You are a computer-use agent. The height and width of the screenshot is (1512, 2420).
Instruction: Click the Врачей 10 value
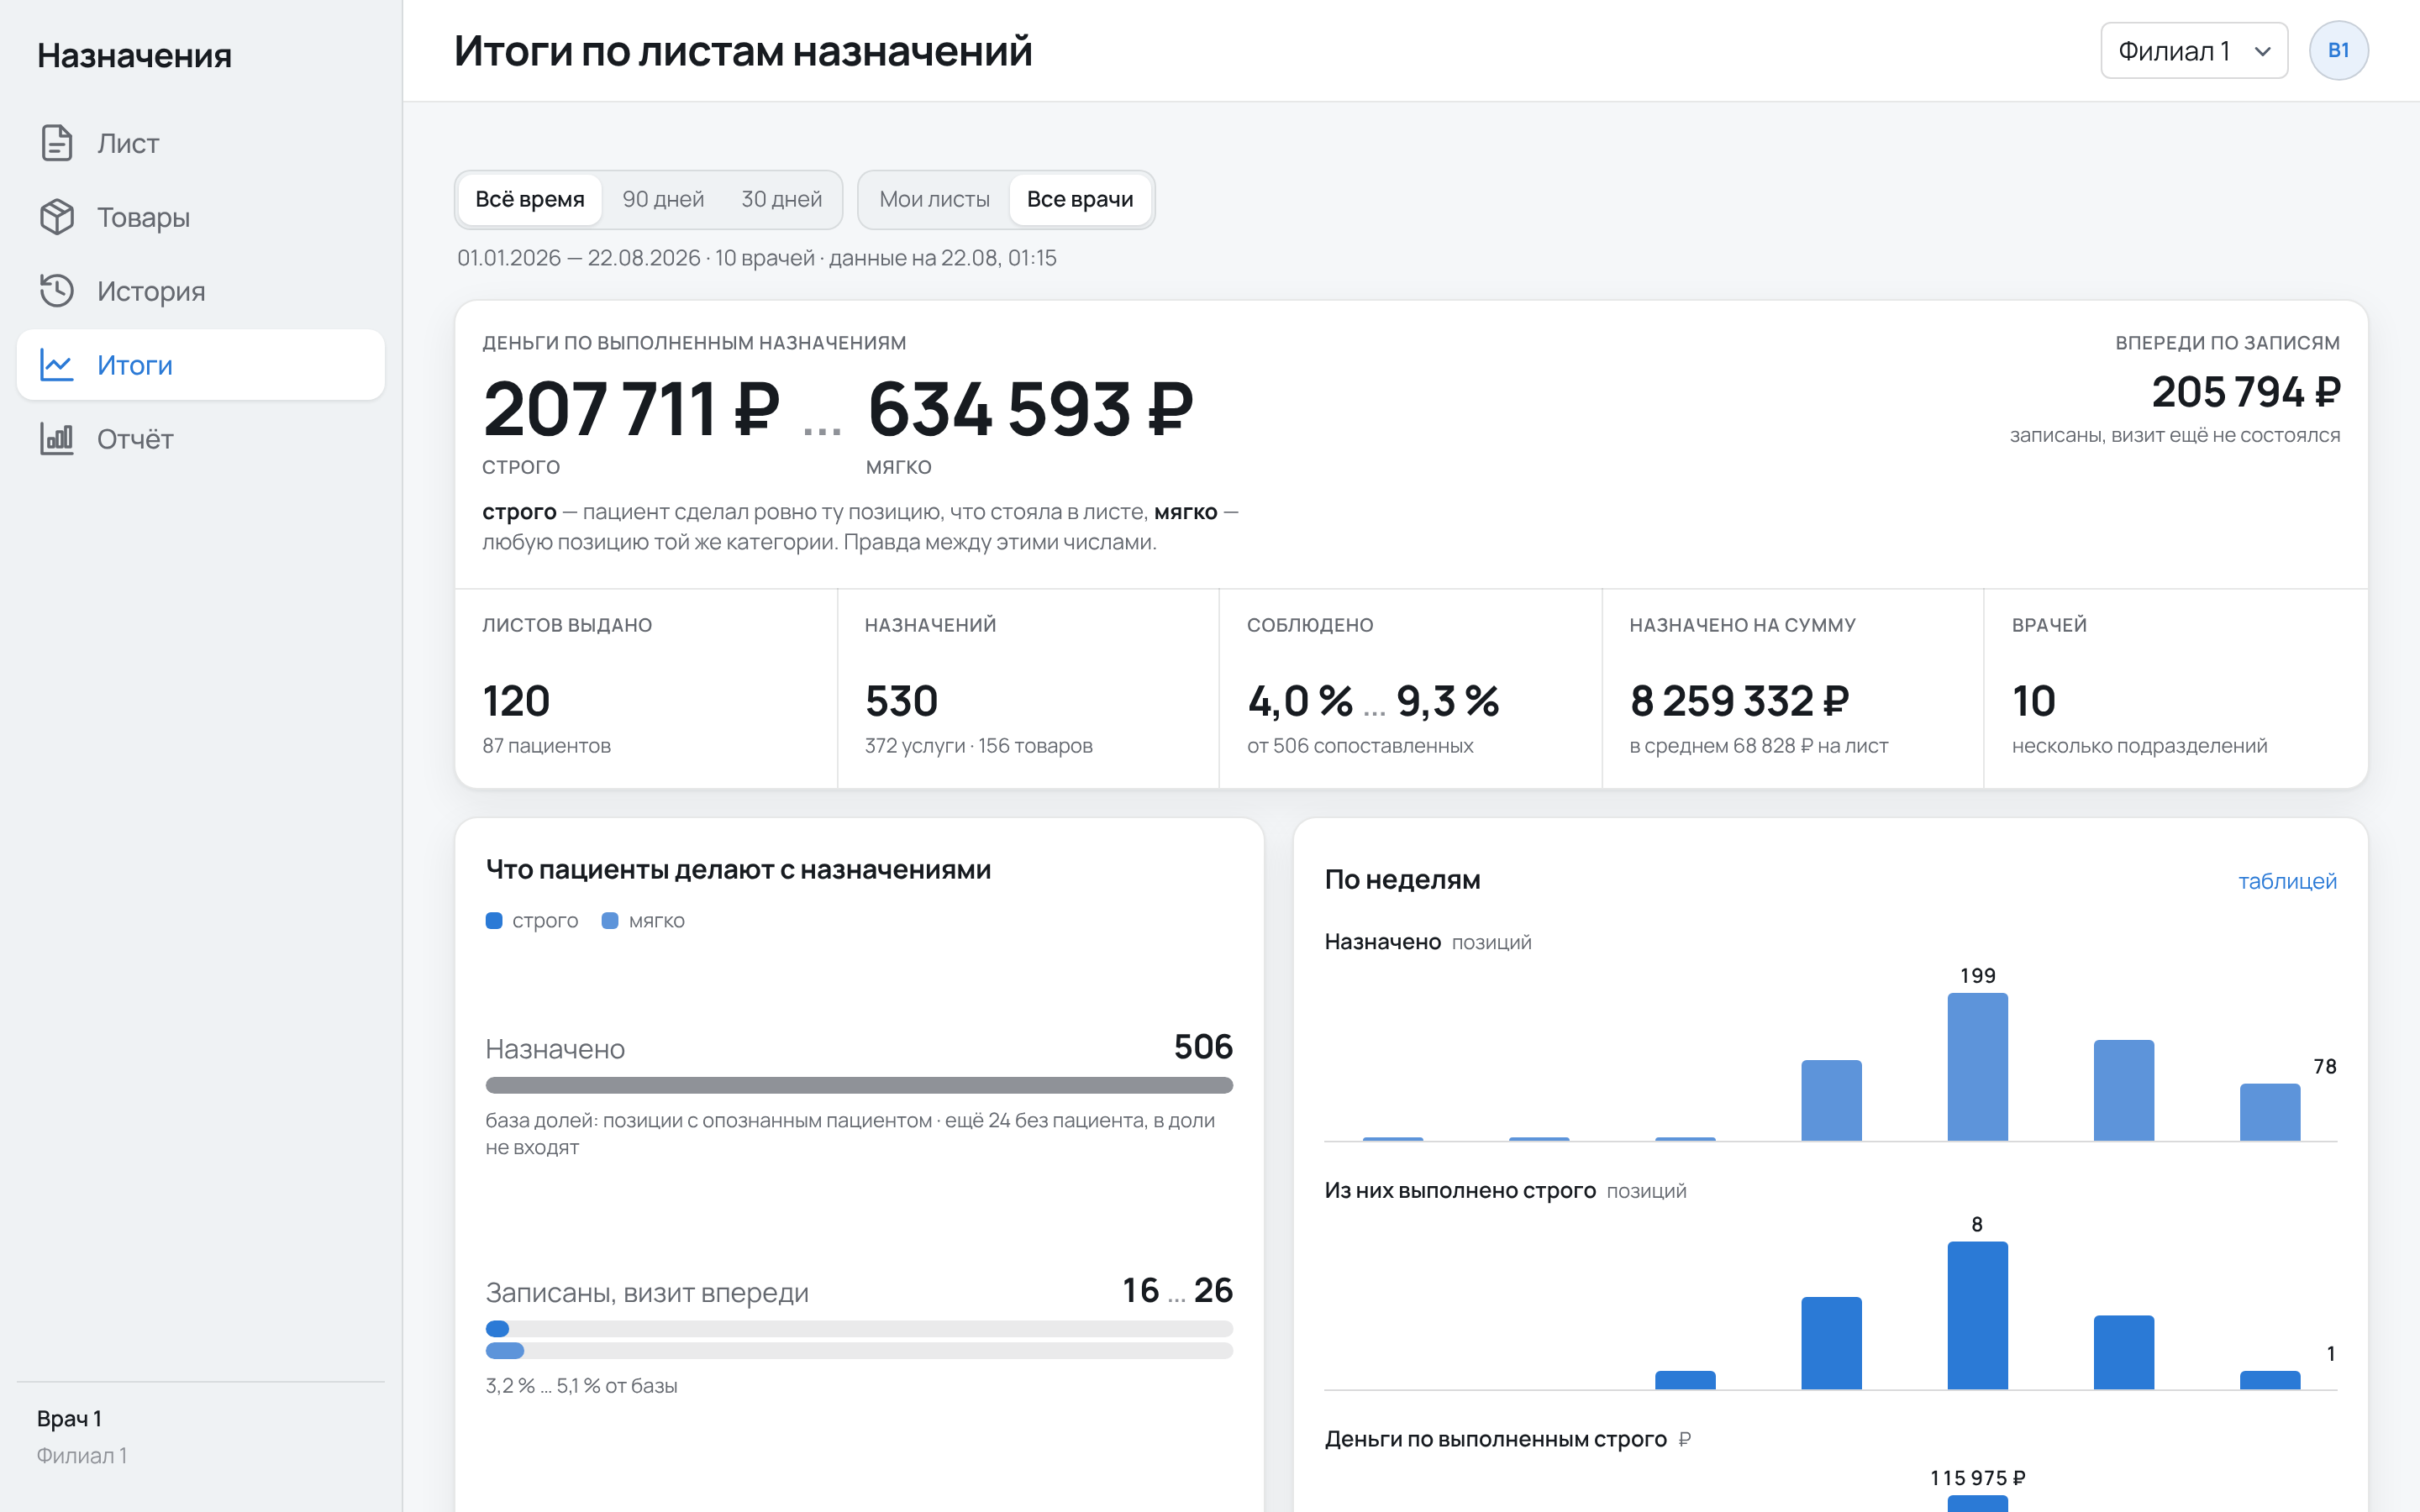pyautogui.click(x=2033, y=701)
